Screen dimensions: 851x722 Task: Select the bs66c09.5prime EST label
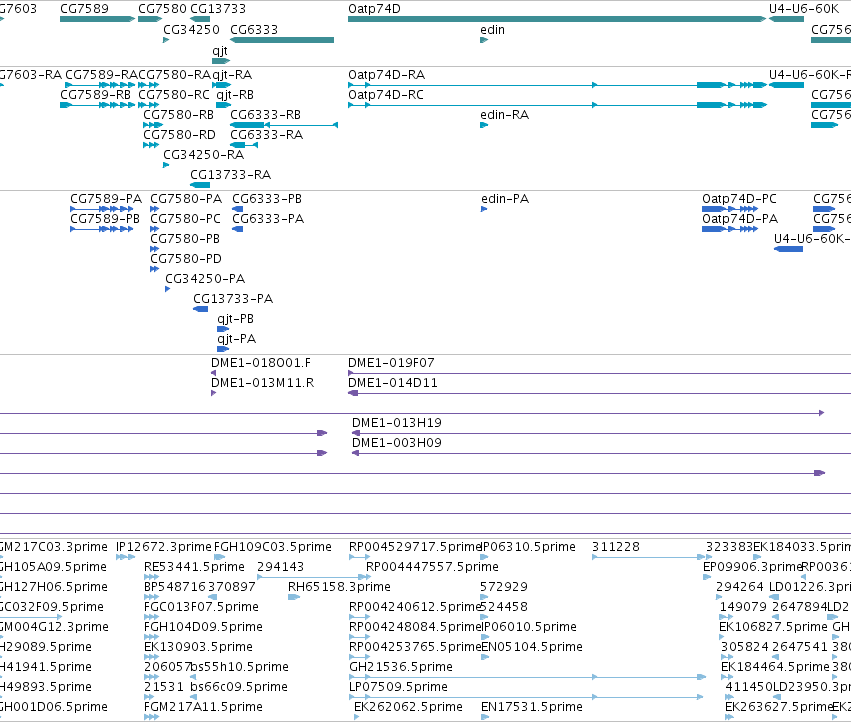pyautogui.click(x=239, y=687)
